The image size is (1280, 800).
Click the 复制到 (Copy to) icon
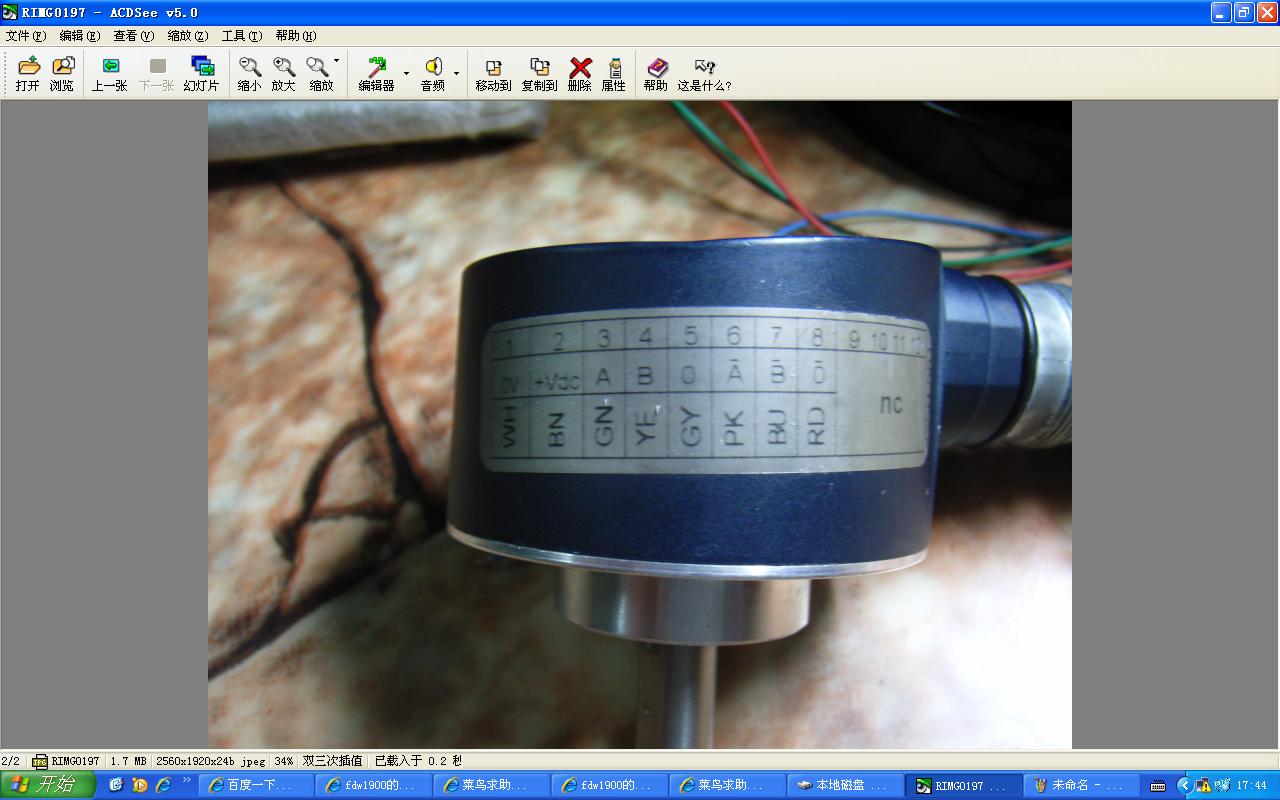[539, 74]
